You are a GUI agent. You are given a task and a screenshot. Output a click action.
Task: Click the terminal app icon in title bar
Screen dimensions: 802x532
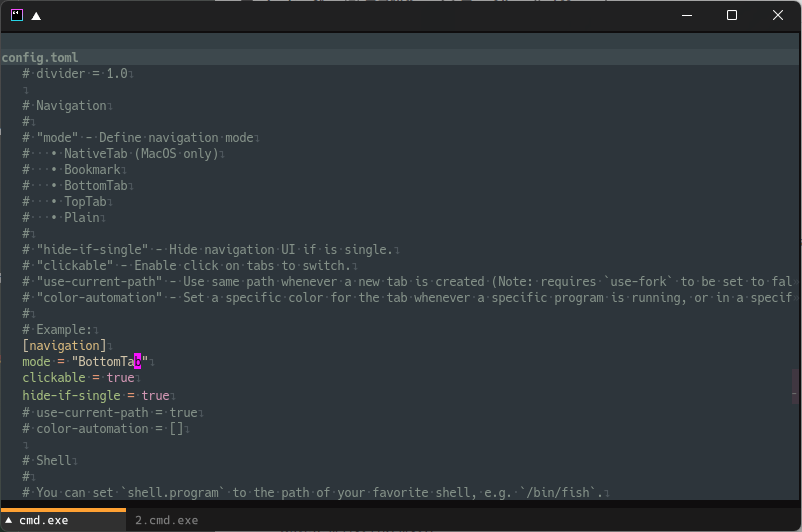click(x=17, y=15)
